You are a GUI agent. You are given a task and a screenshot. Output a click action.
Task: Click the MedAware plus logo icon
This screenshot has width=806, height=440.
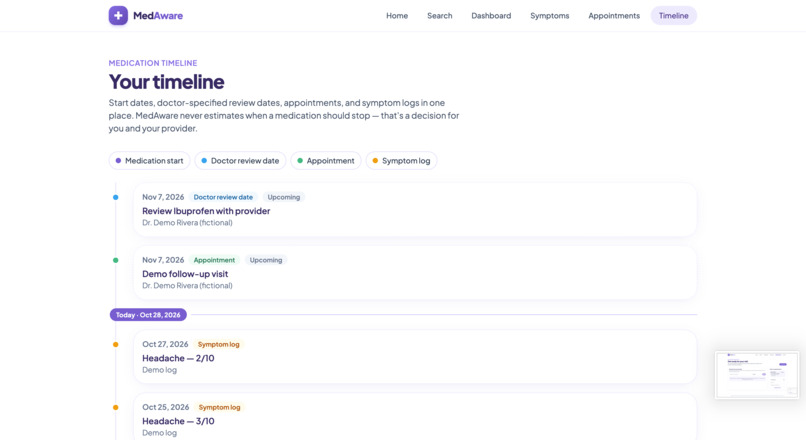118,15
